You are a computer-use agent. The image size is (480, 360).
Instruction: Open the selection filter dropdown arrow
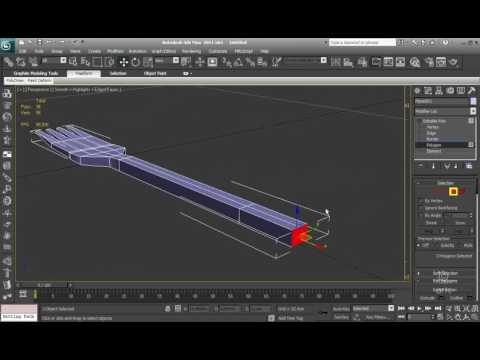(x=63, y=60)
